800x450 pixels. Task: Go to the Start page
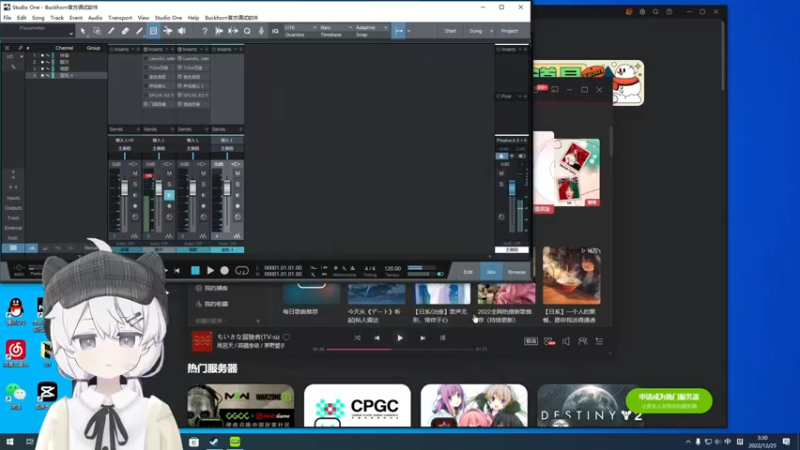tap(450, 31)
